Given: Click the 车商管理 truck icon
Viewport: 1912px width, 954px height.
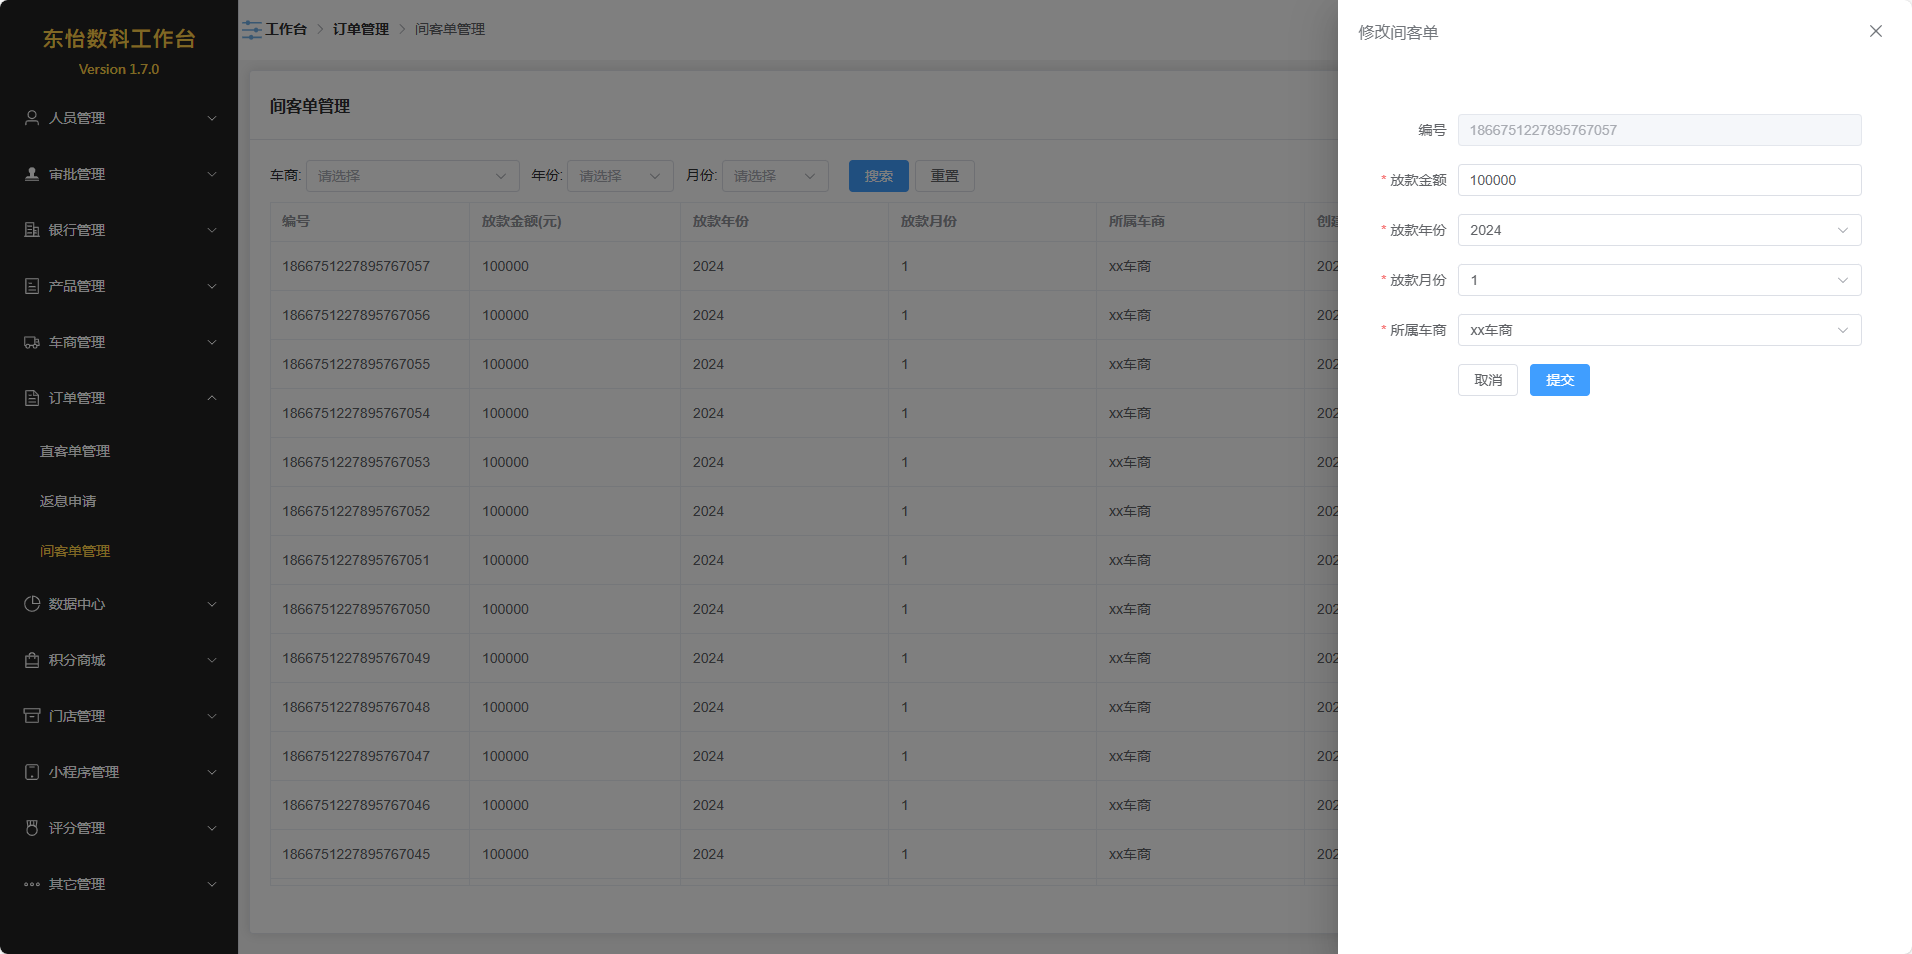Looking at the screenshot, I should 32,342.
